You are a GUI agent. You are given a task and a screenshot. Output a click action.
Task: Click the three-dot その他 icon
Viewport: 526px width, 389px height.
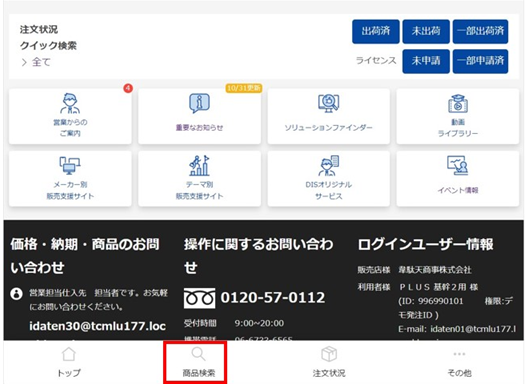[459, 354]
